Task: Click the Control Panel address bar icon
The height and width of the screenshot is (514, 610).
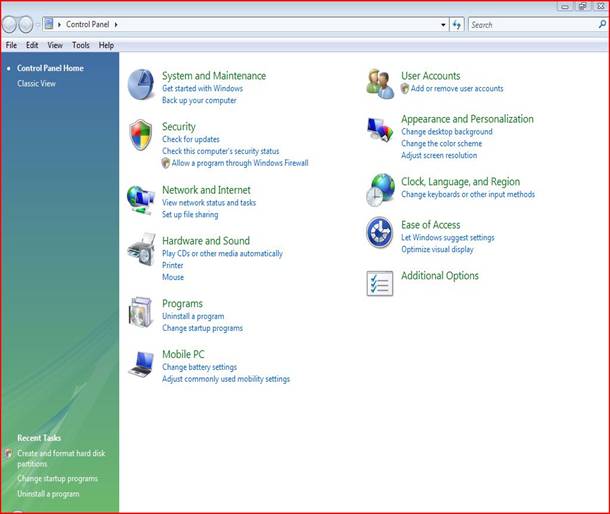Action: click(49, 24)
